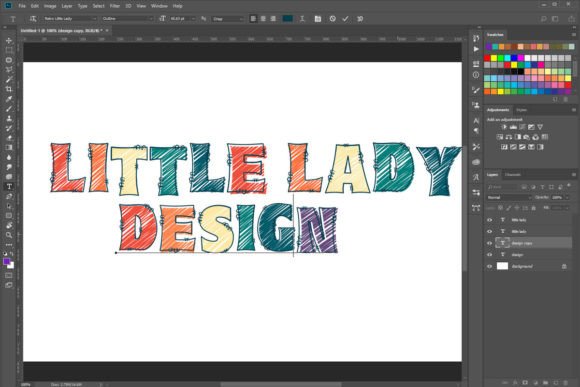The image size is (580, 387).
Task: Select the Move tool
Action: 9,40
